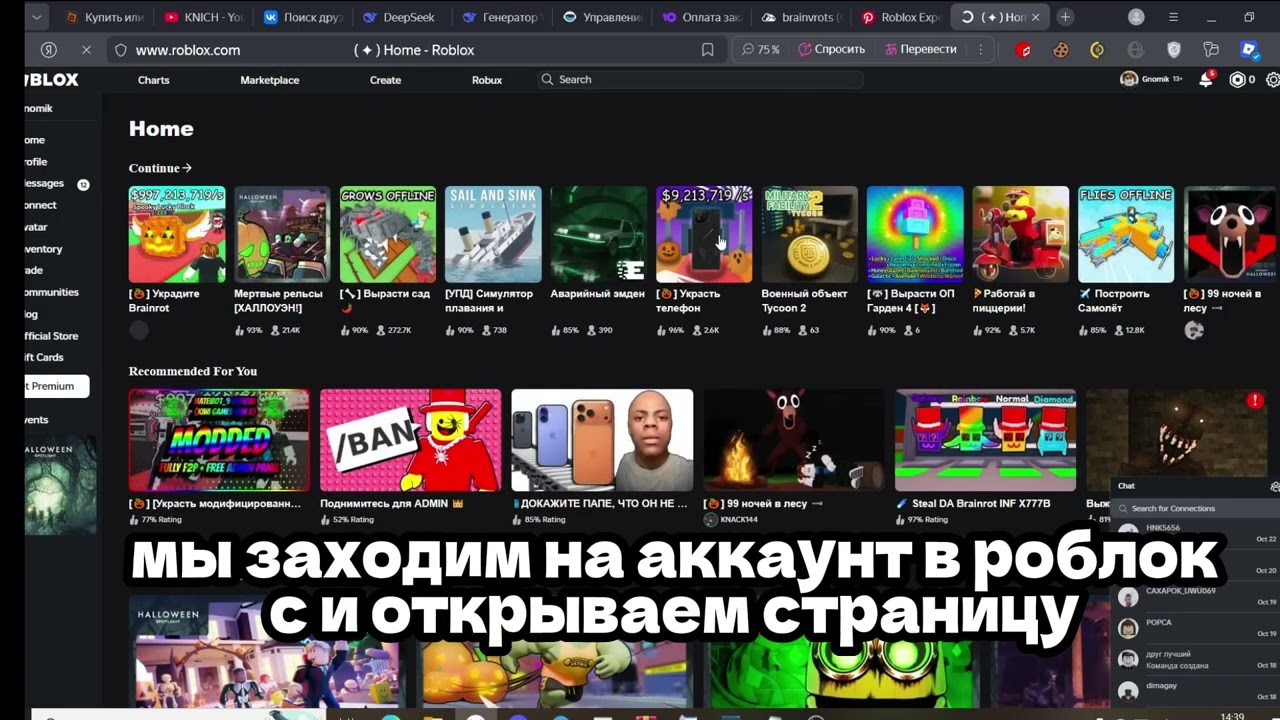
Task: Open the /BAN admin game thumbnail
Action: (x=410, y=440)
